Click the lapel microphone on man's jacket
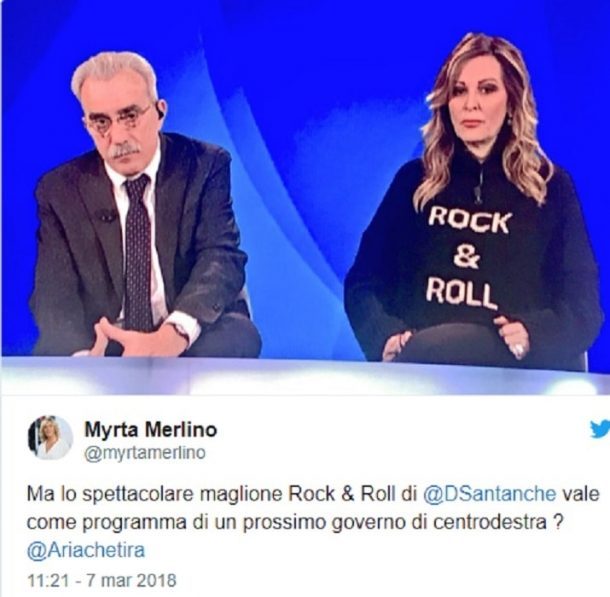Screen dimensions: 610x597 click(x=106, y=215)
